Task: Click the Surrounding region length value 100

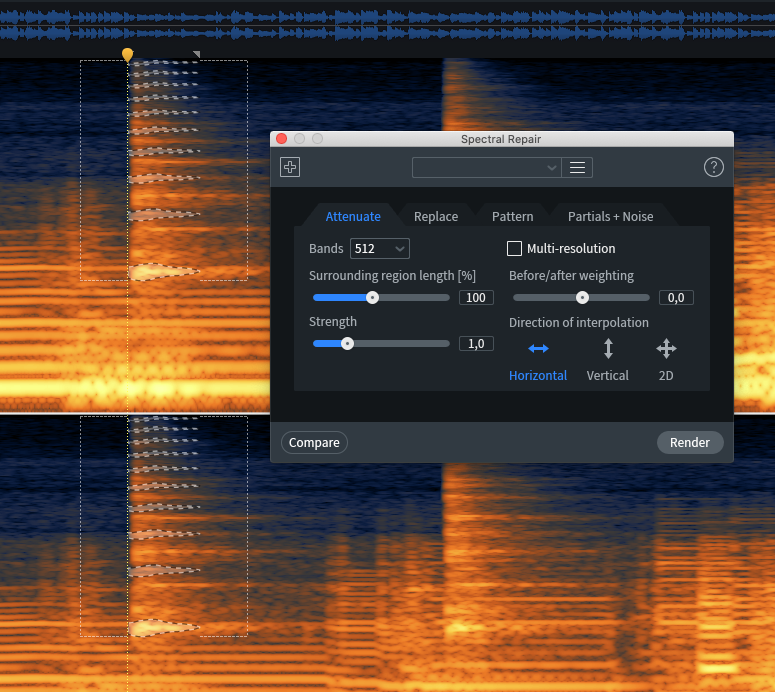Action: coord(476,298)
